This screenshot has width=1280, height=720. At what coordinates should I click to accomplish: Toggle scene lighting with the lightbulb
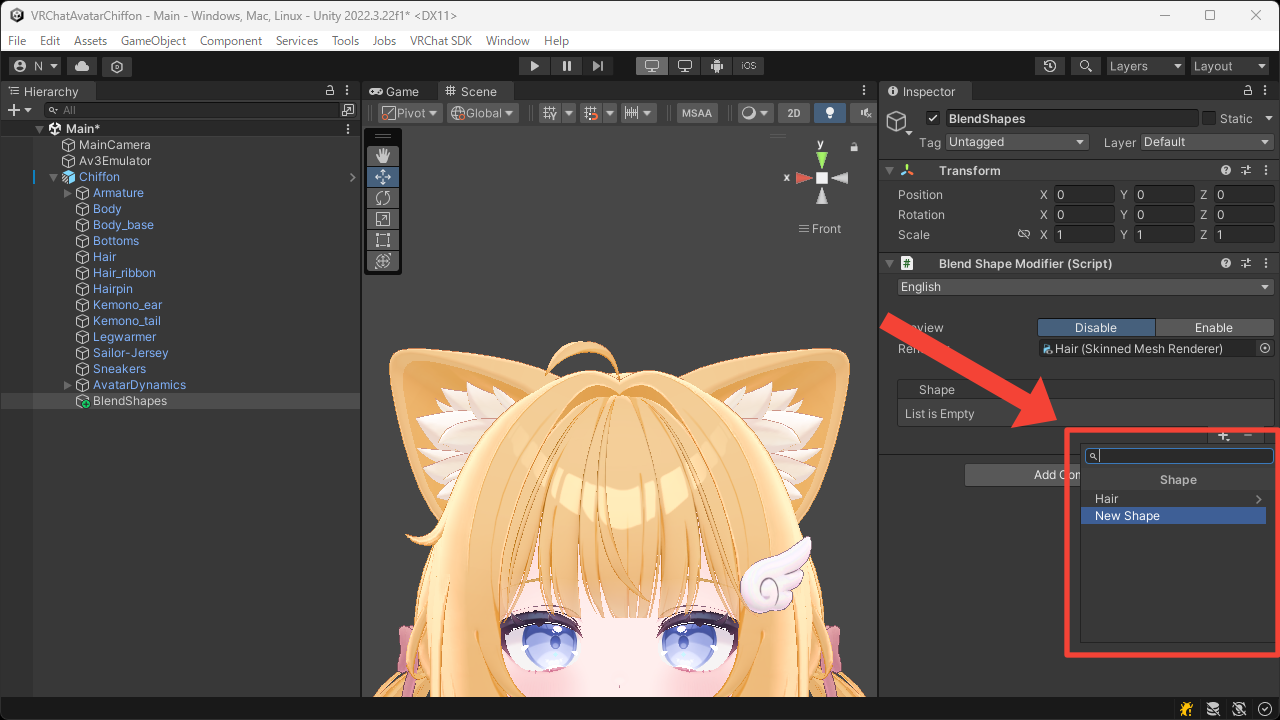(829, 113)
